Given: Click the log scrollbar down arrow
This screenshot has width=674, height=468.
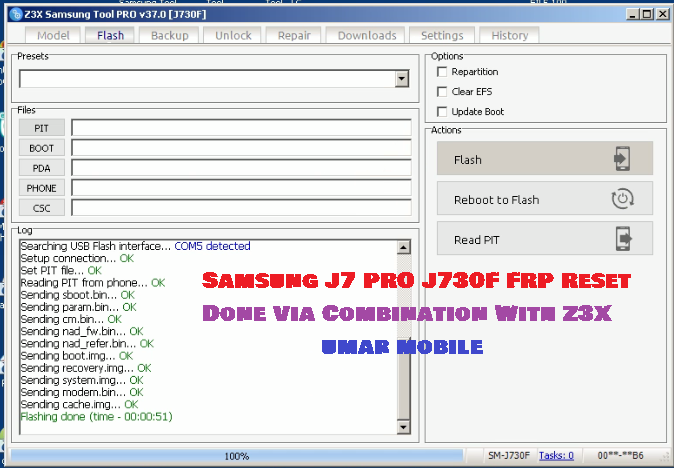Looking at the screenshot, I should (x=404, y=427).
